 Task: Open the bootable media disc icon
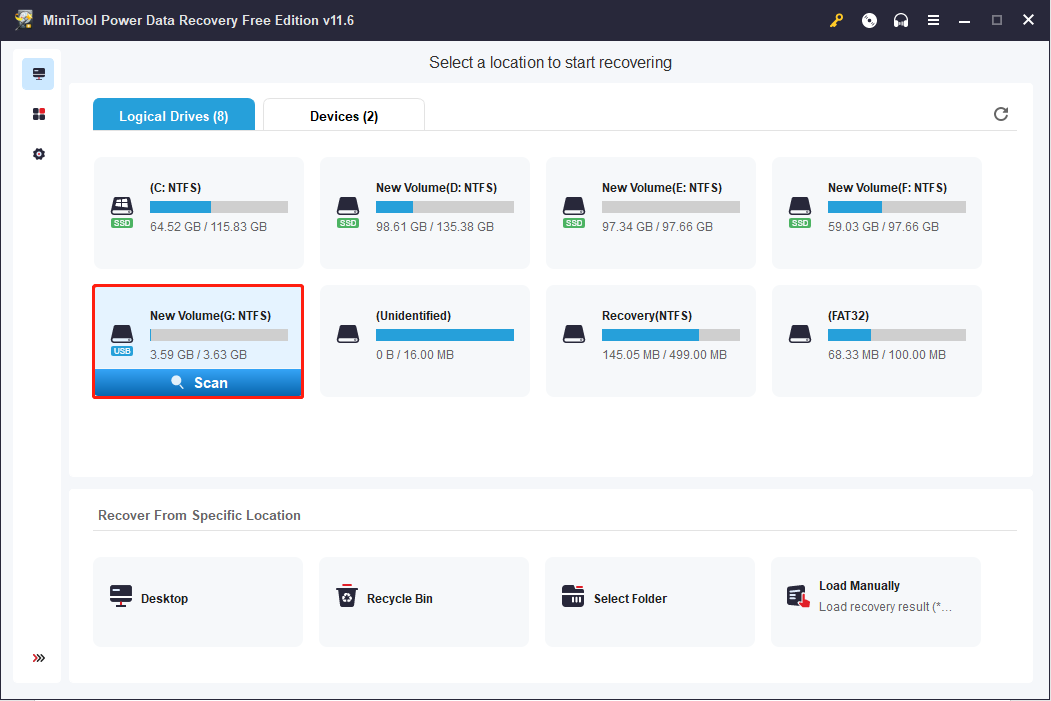tap(868, 19)
